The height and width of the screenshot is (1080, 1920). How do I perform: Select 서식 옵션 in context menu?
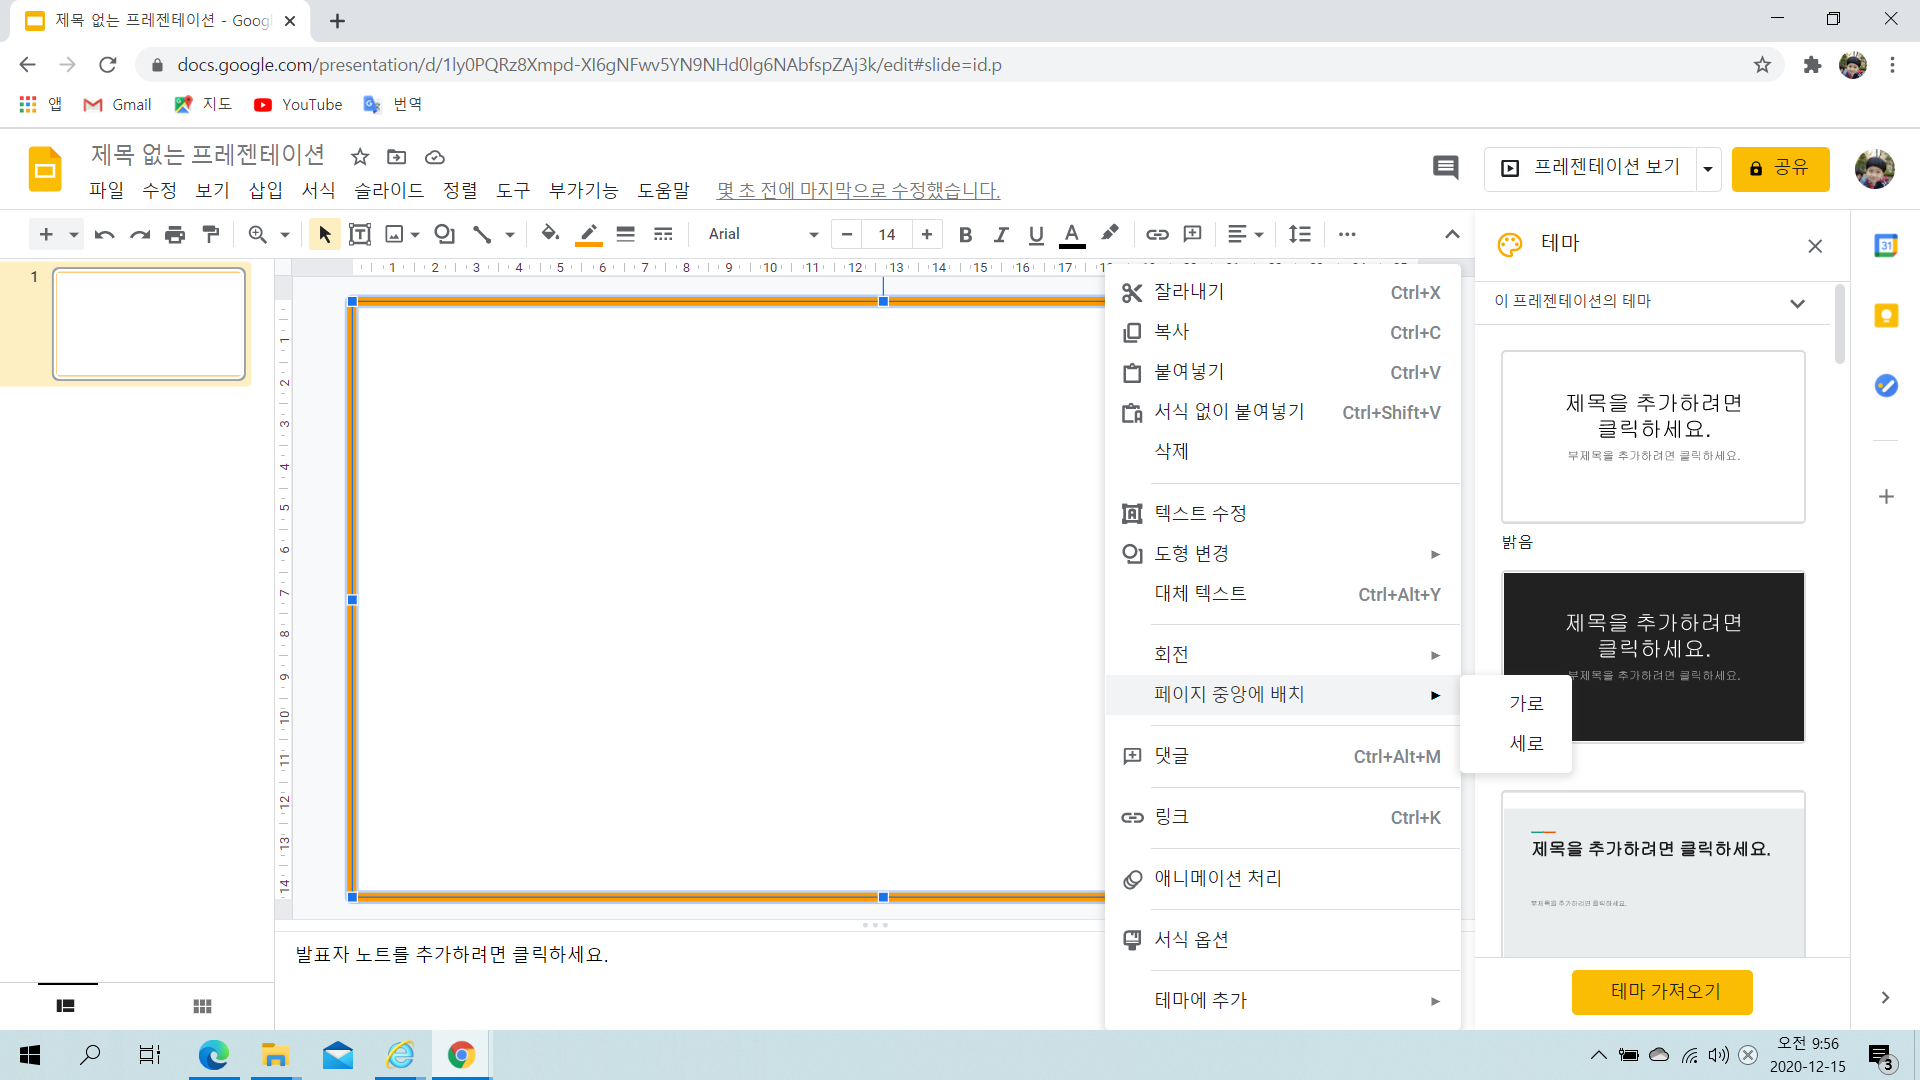pos(1191,939)
